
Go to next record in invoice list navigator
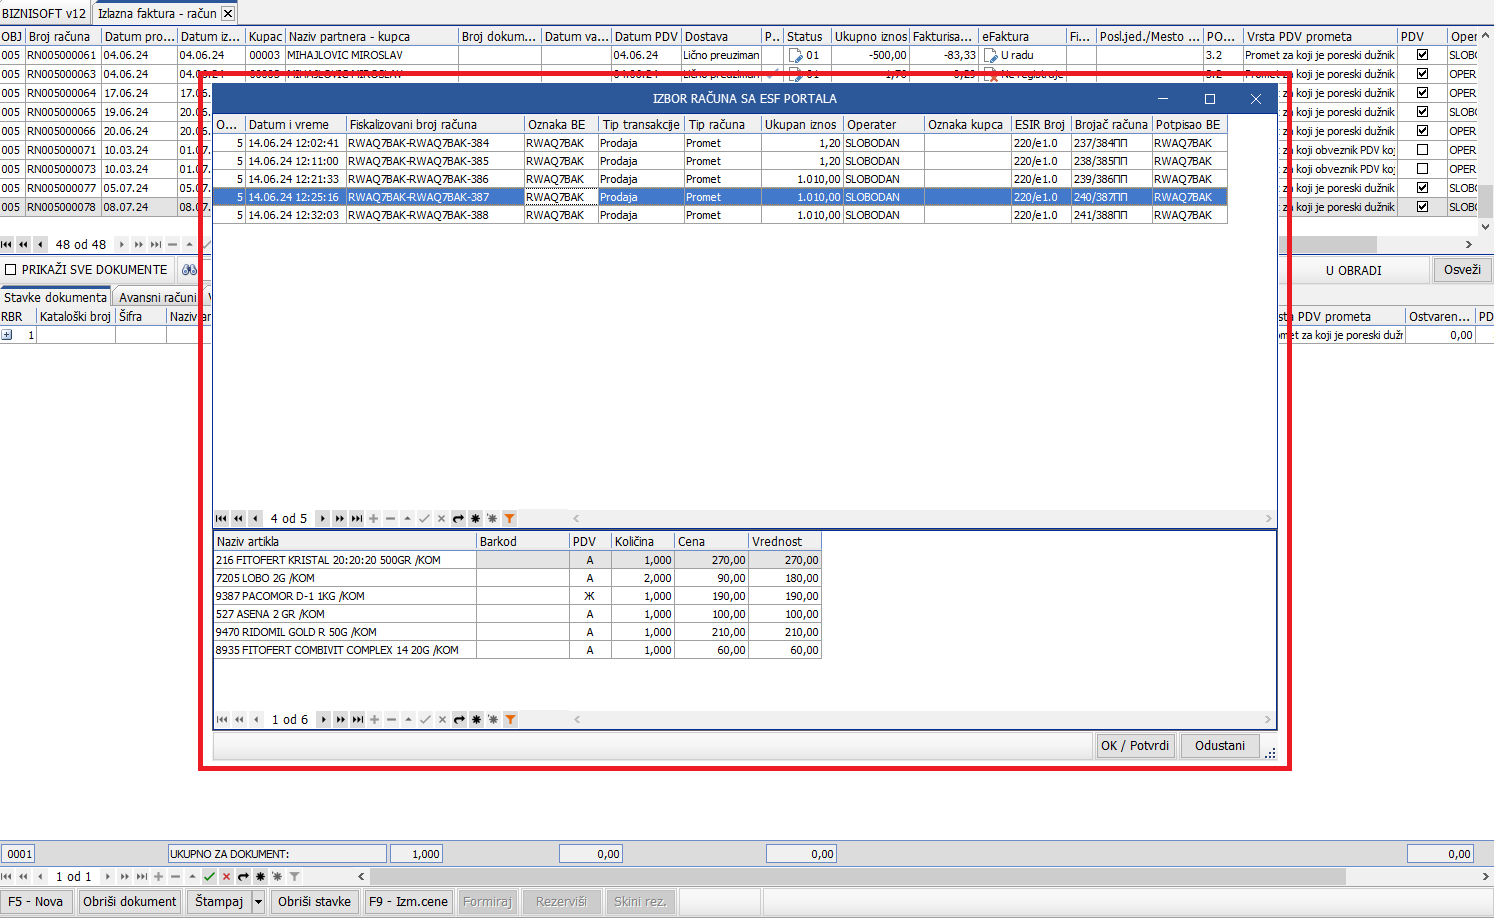(x=322, y=518)
